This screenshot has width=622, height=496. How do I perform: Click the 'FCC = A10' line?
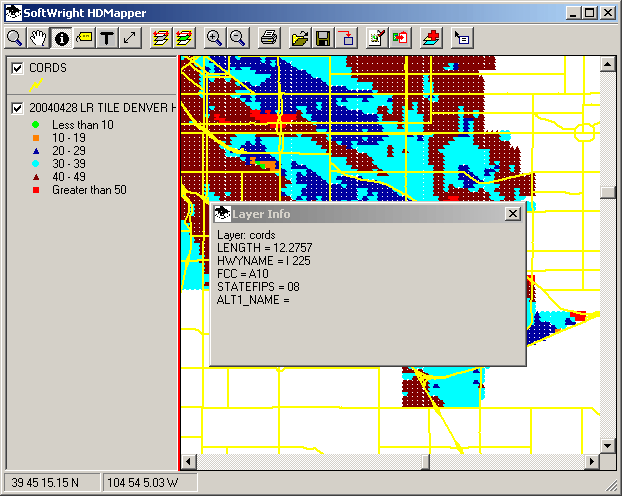243,274
